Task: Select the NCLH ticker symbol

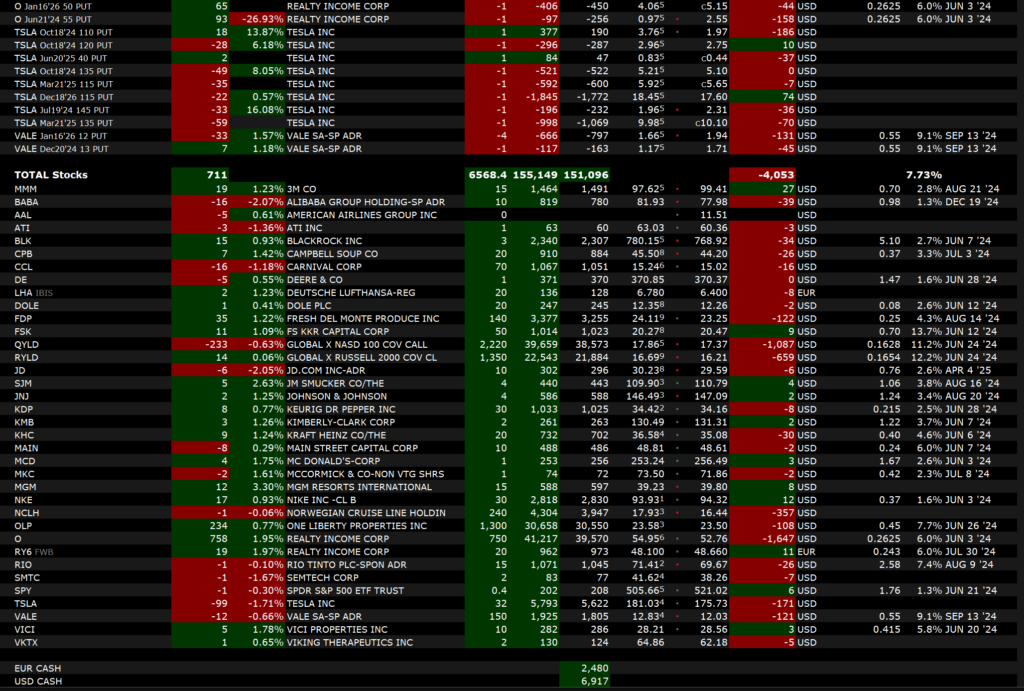Action: click(x=28, y=511)
